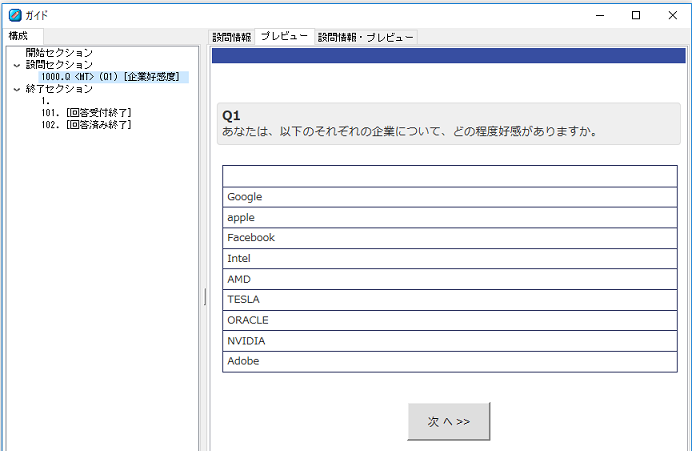The image size is (692, 451).
Task: Click the ORACLE row in the table
Action: (450, 320)
